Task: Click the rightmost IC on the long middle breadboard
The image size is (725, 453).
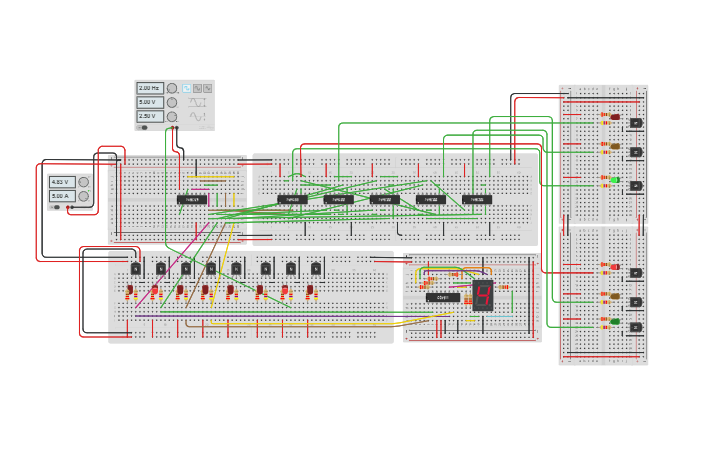Action: 477,199
